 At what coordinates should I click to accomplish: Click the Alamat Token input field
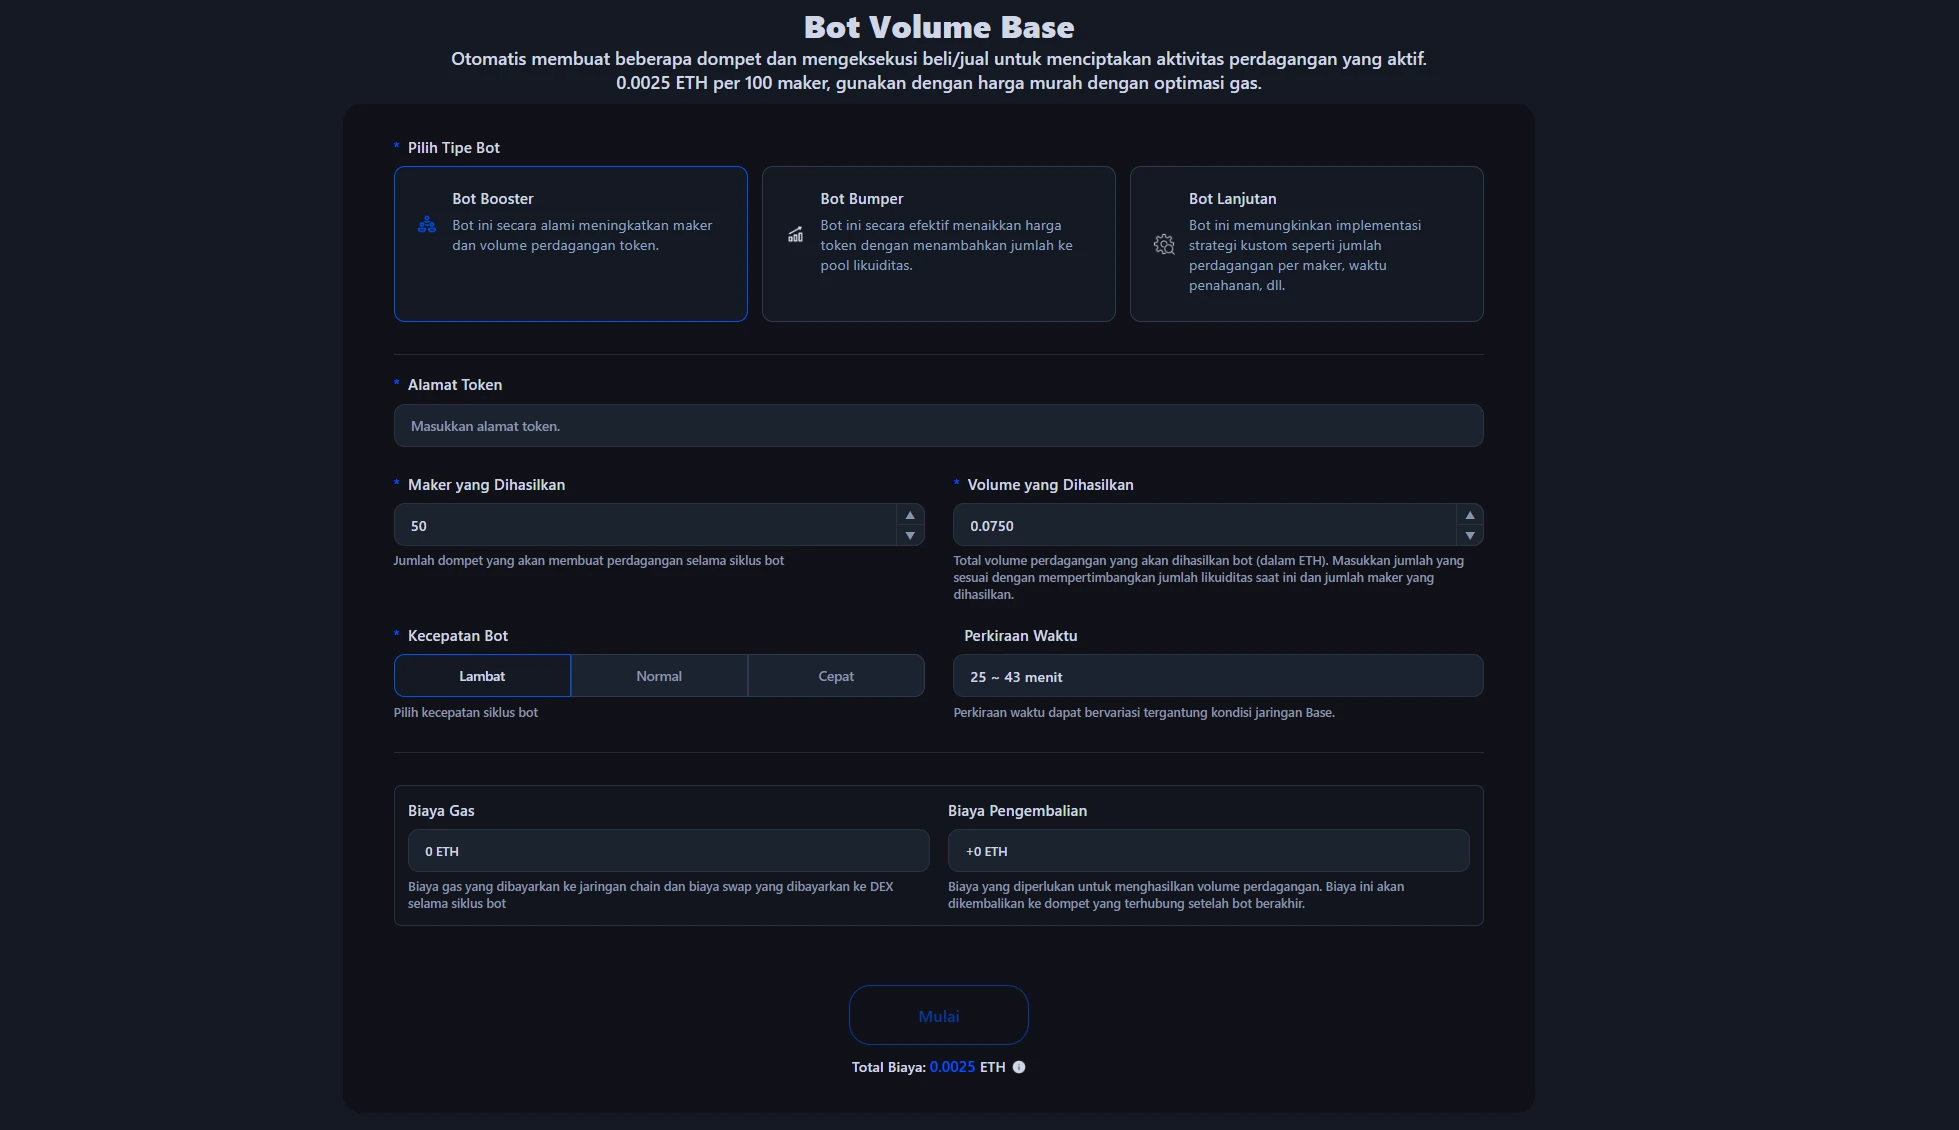click(938, 426)
